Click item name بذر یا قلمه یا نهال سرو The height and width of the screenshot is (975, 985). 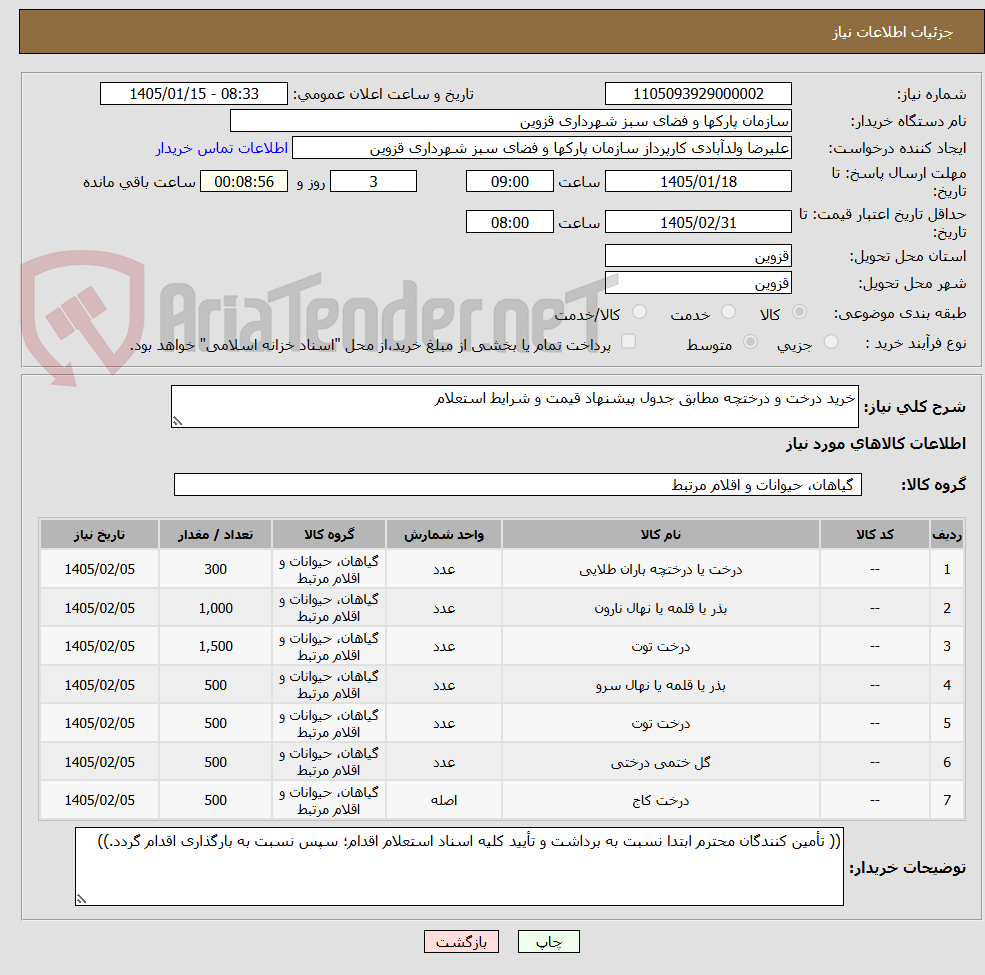(x=660, y=685)
